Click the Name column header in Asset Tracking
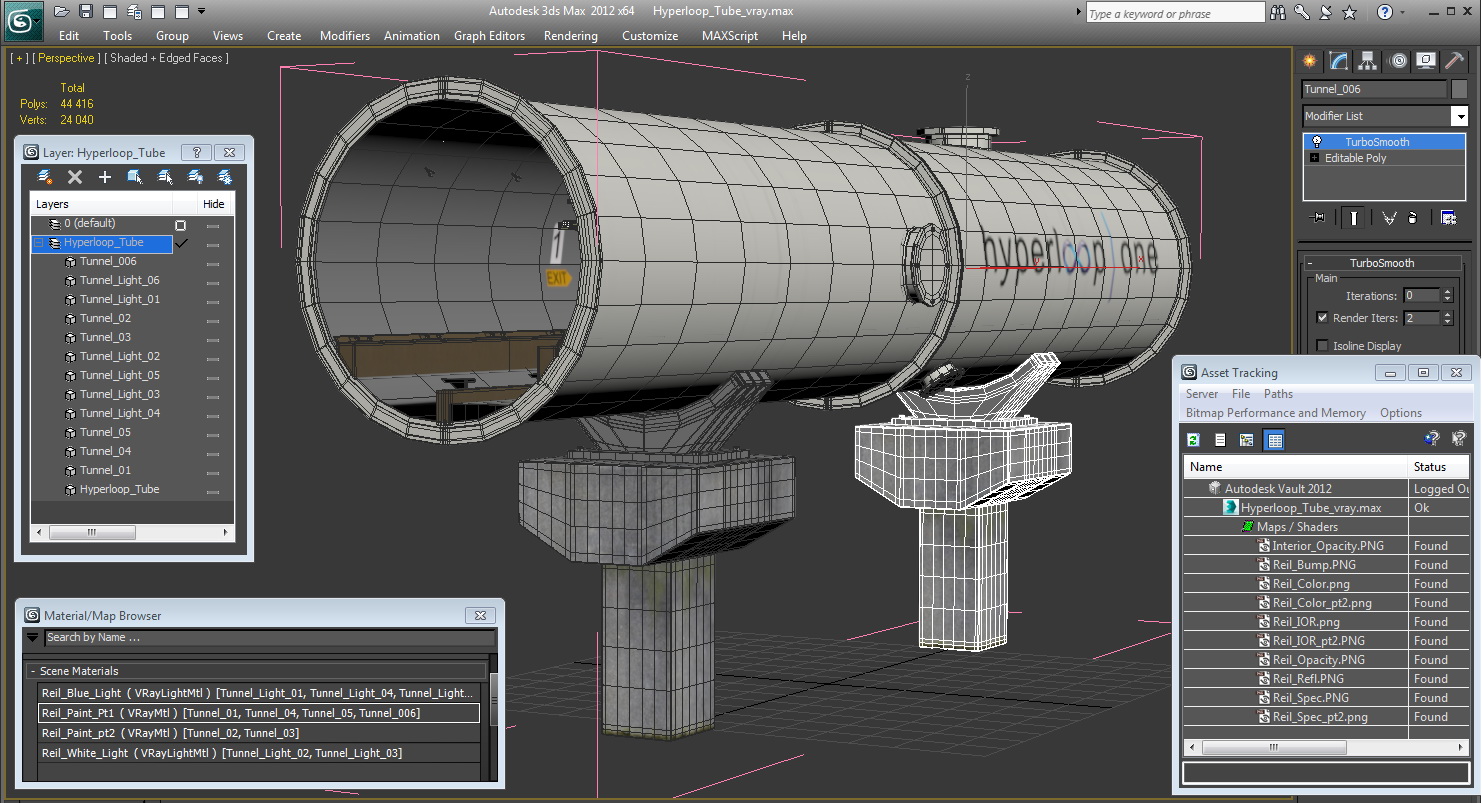 [x=1295, y=467]
